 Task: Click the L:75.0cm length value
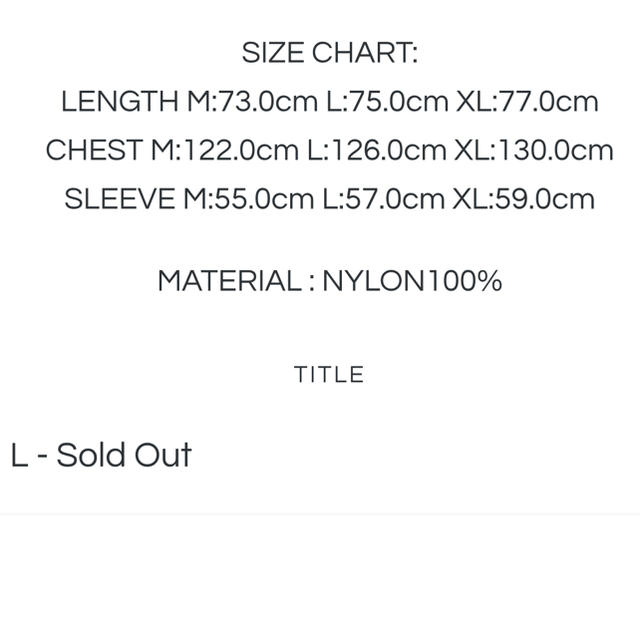pos(387,101)
